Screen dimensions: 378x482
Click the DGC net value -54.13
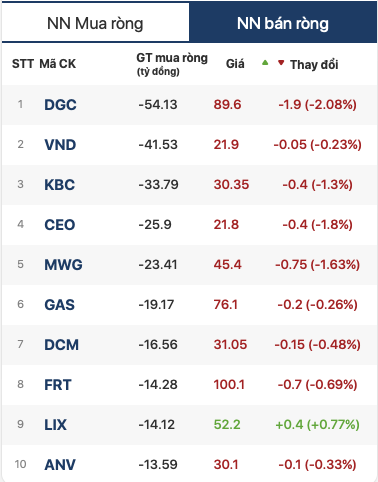click(x=158, y=105)
